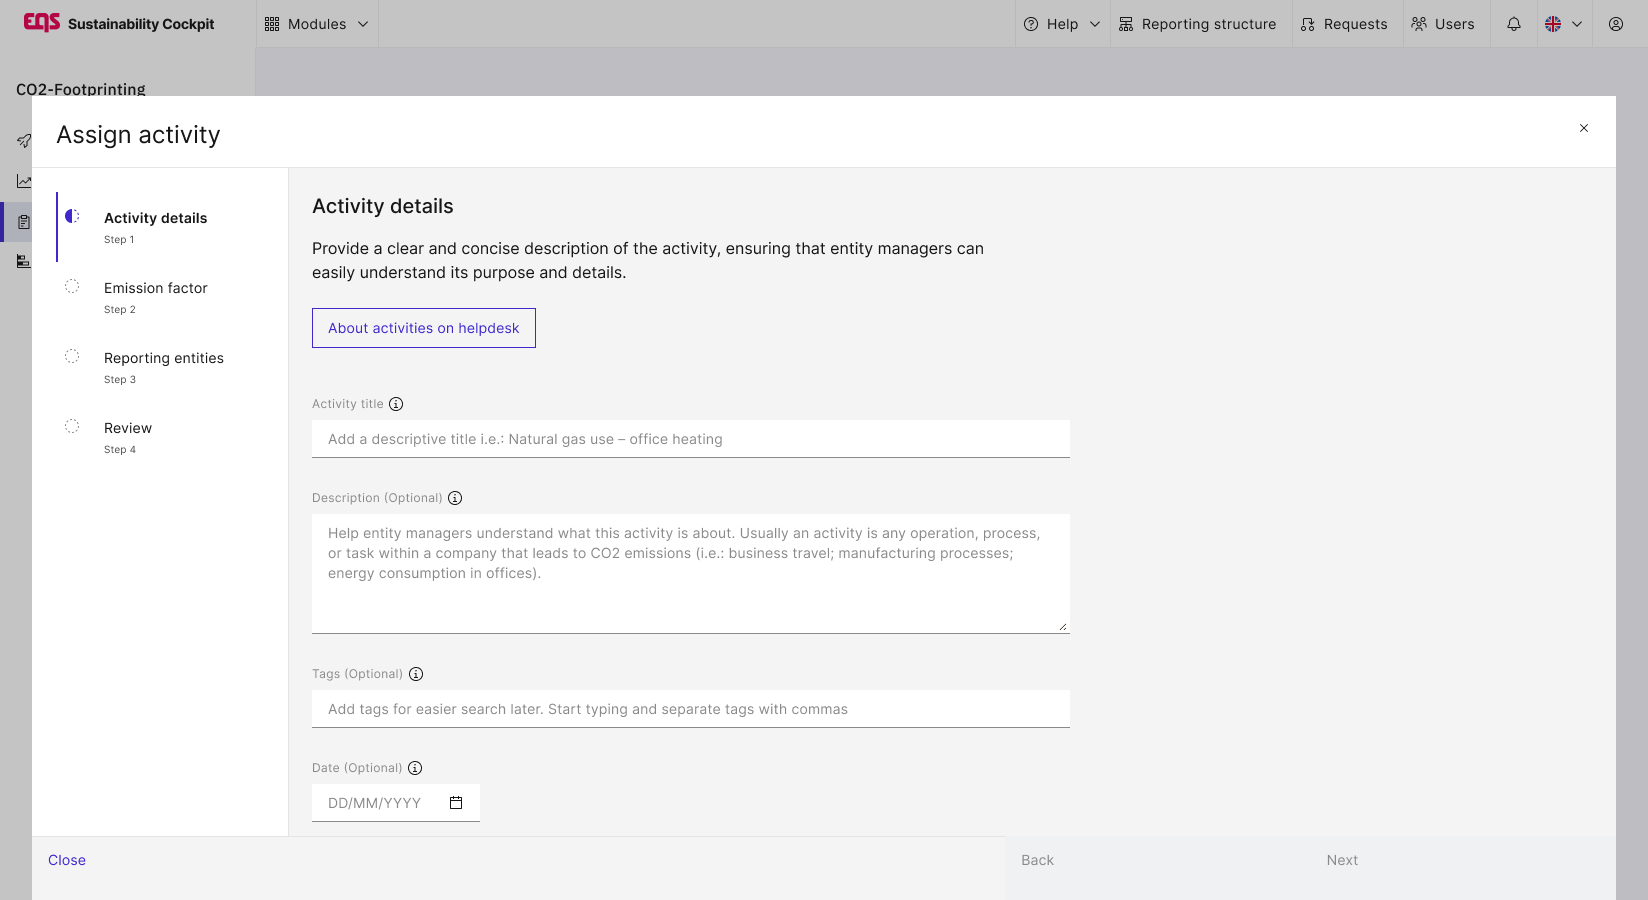
Task: Click the Close link at bottom
Action: point(67,860)
